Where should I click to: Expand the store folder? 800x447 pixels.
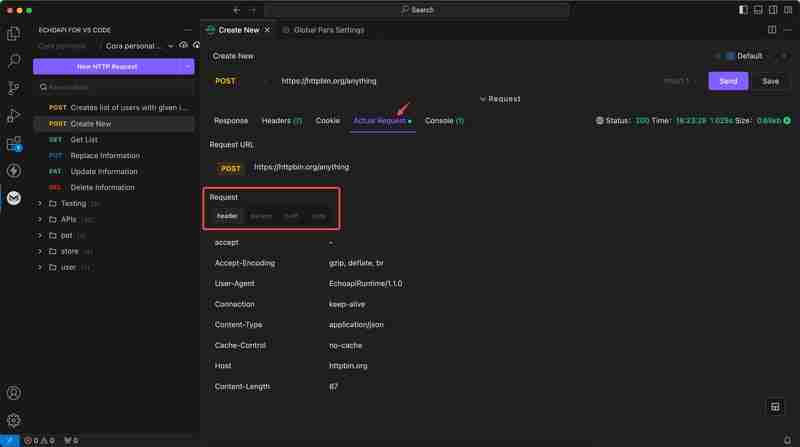39,252
